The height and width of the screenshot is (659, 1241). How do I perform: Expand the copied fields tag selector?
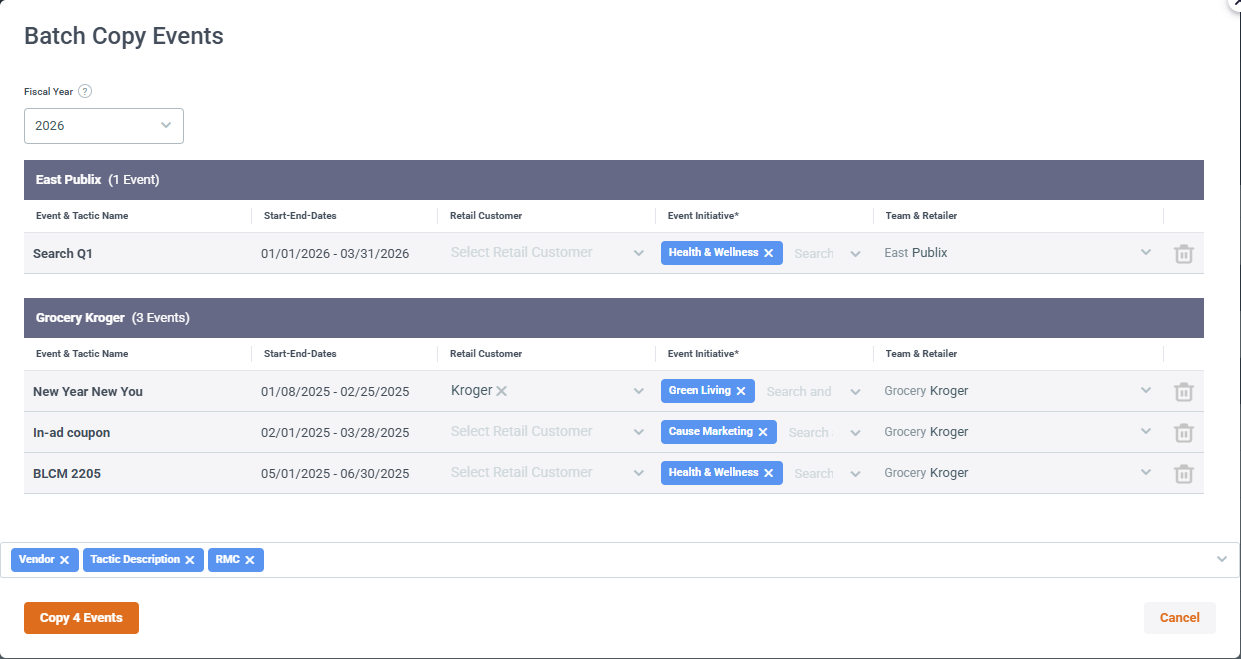pyautogui.click(x=1221, y=560)
